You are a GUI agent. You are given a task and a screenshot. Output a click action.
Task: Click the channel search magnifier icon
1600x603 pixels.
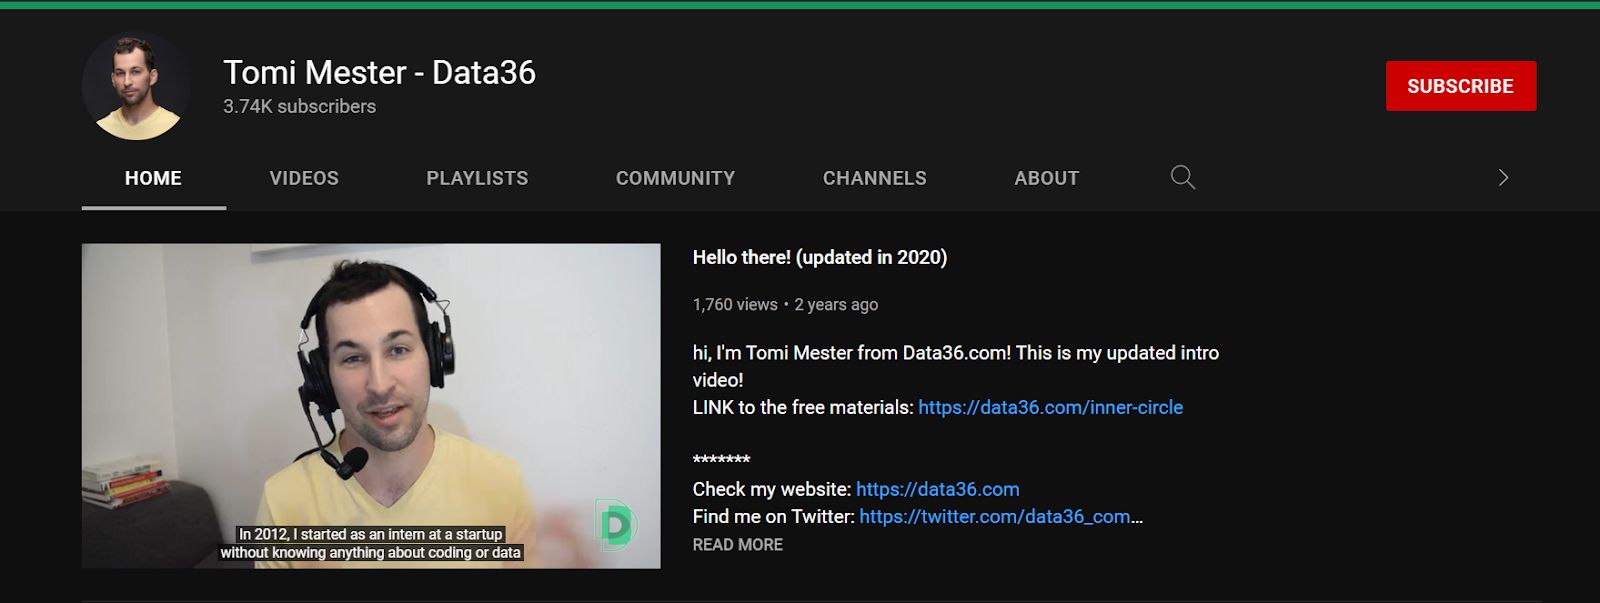(x=1182, y=178)
